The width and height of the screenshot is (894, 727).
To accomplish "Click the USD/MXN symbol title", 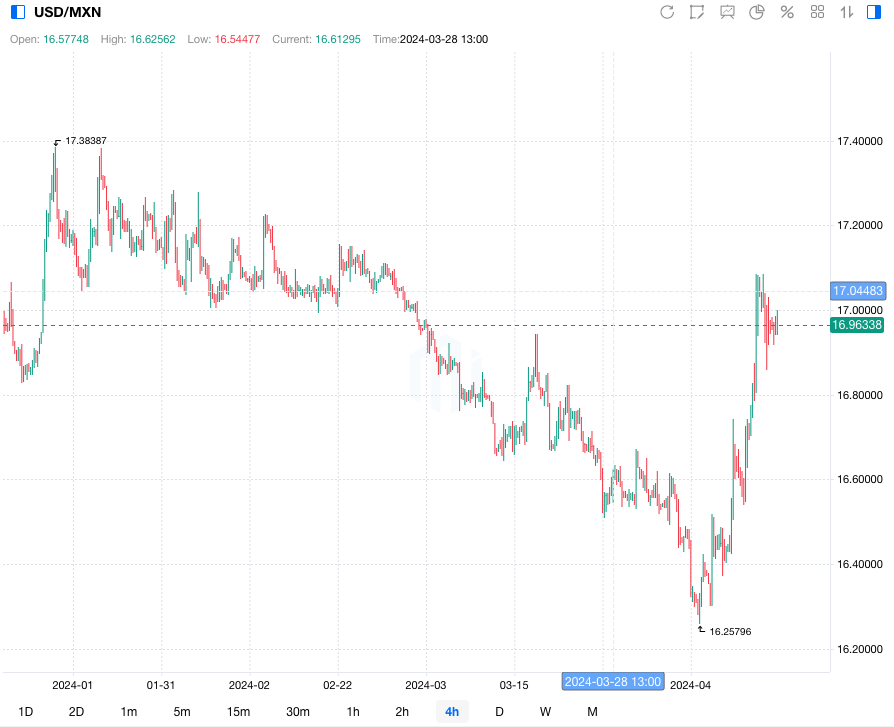I will (x=69, y=12).
